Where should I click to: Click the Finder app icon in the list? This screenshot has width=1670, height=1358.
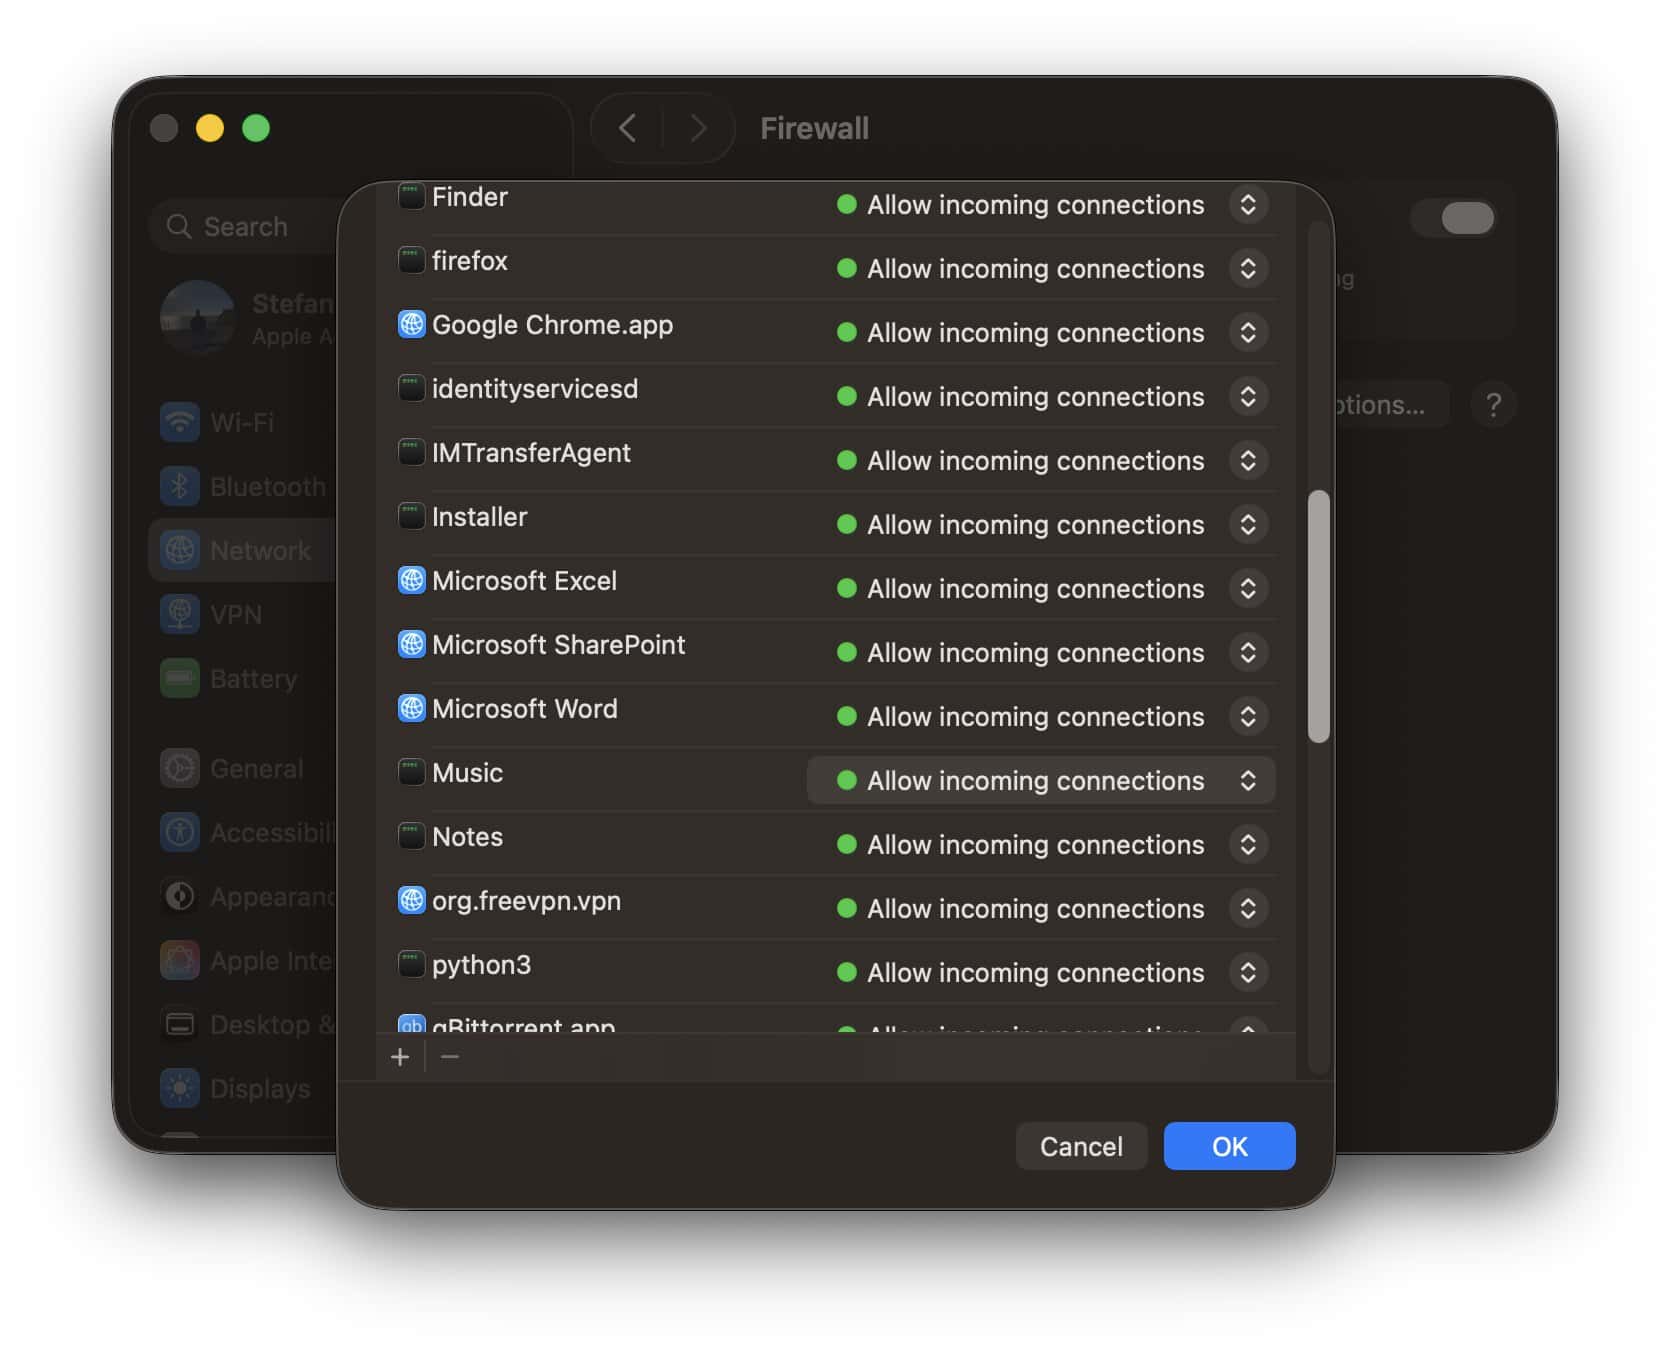pyautogui.click(x=411, y=196)
